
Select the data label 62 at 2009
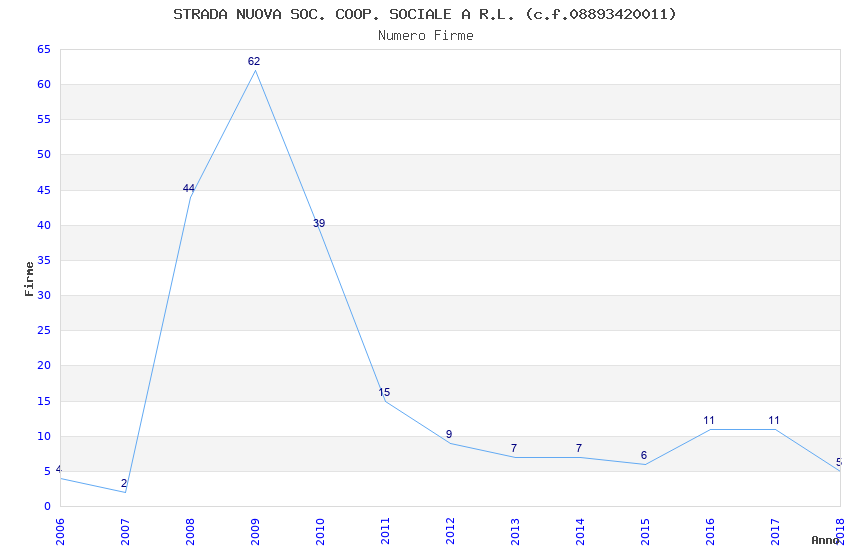[x=254, y=61]
